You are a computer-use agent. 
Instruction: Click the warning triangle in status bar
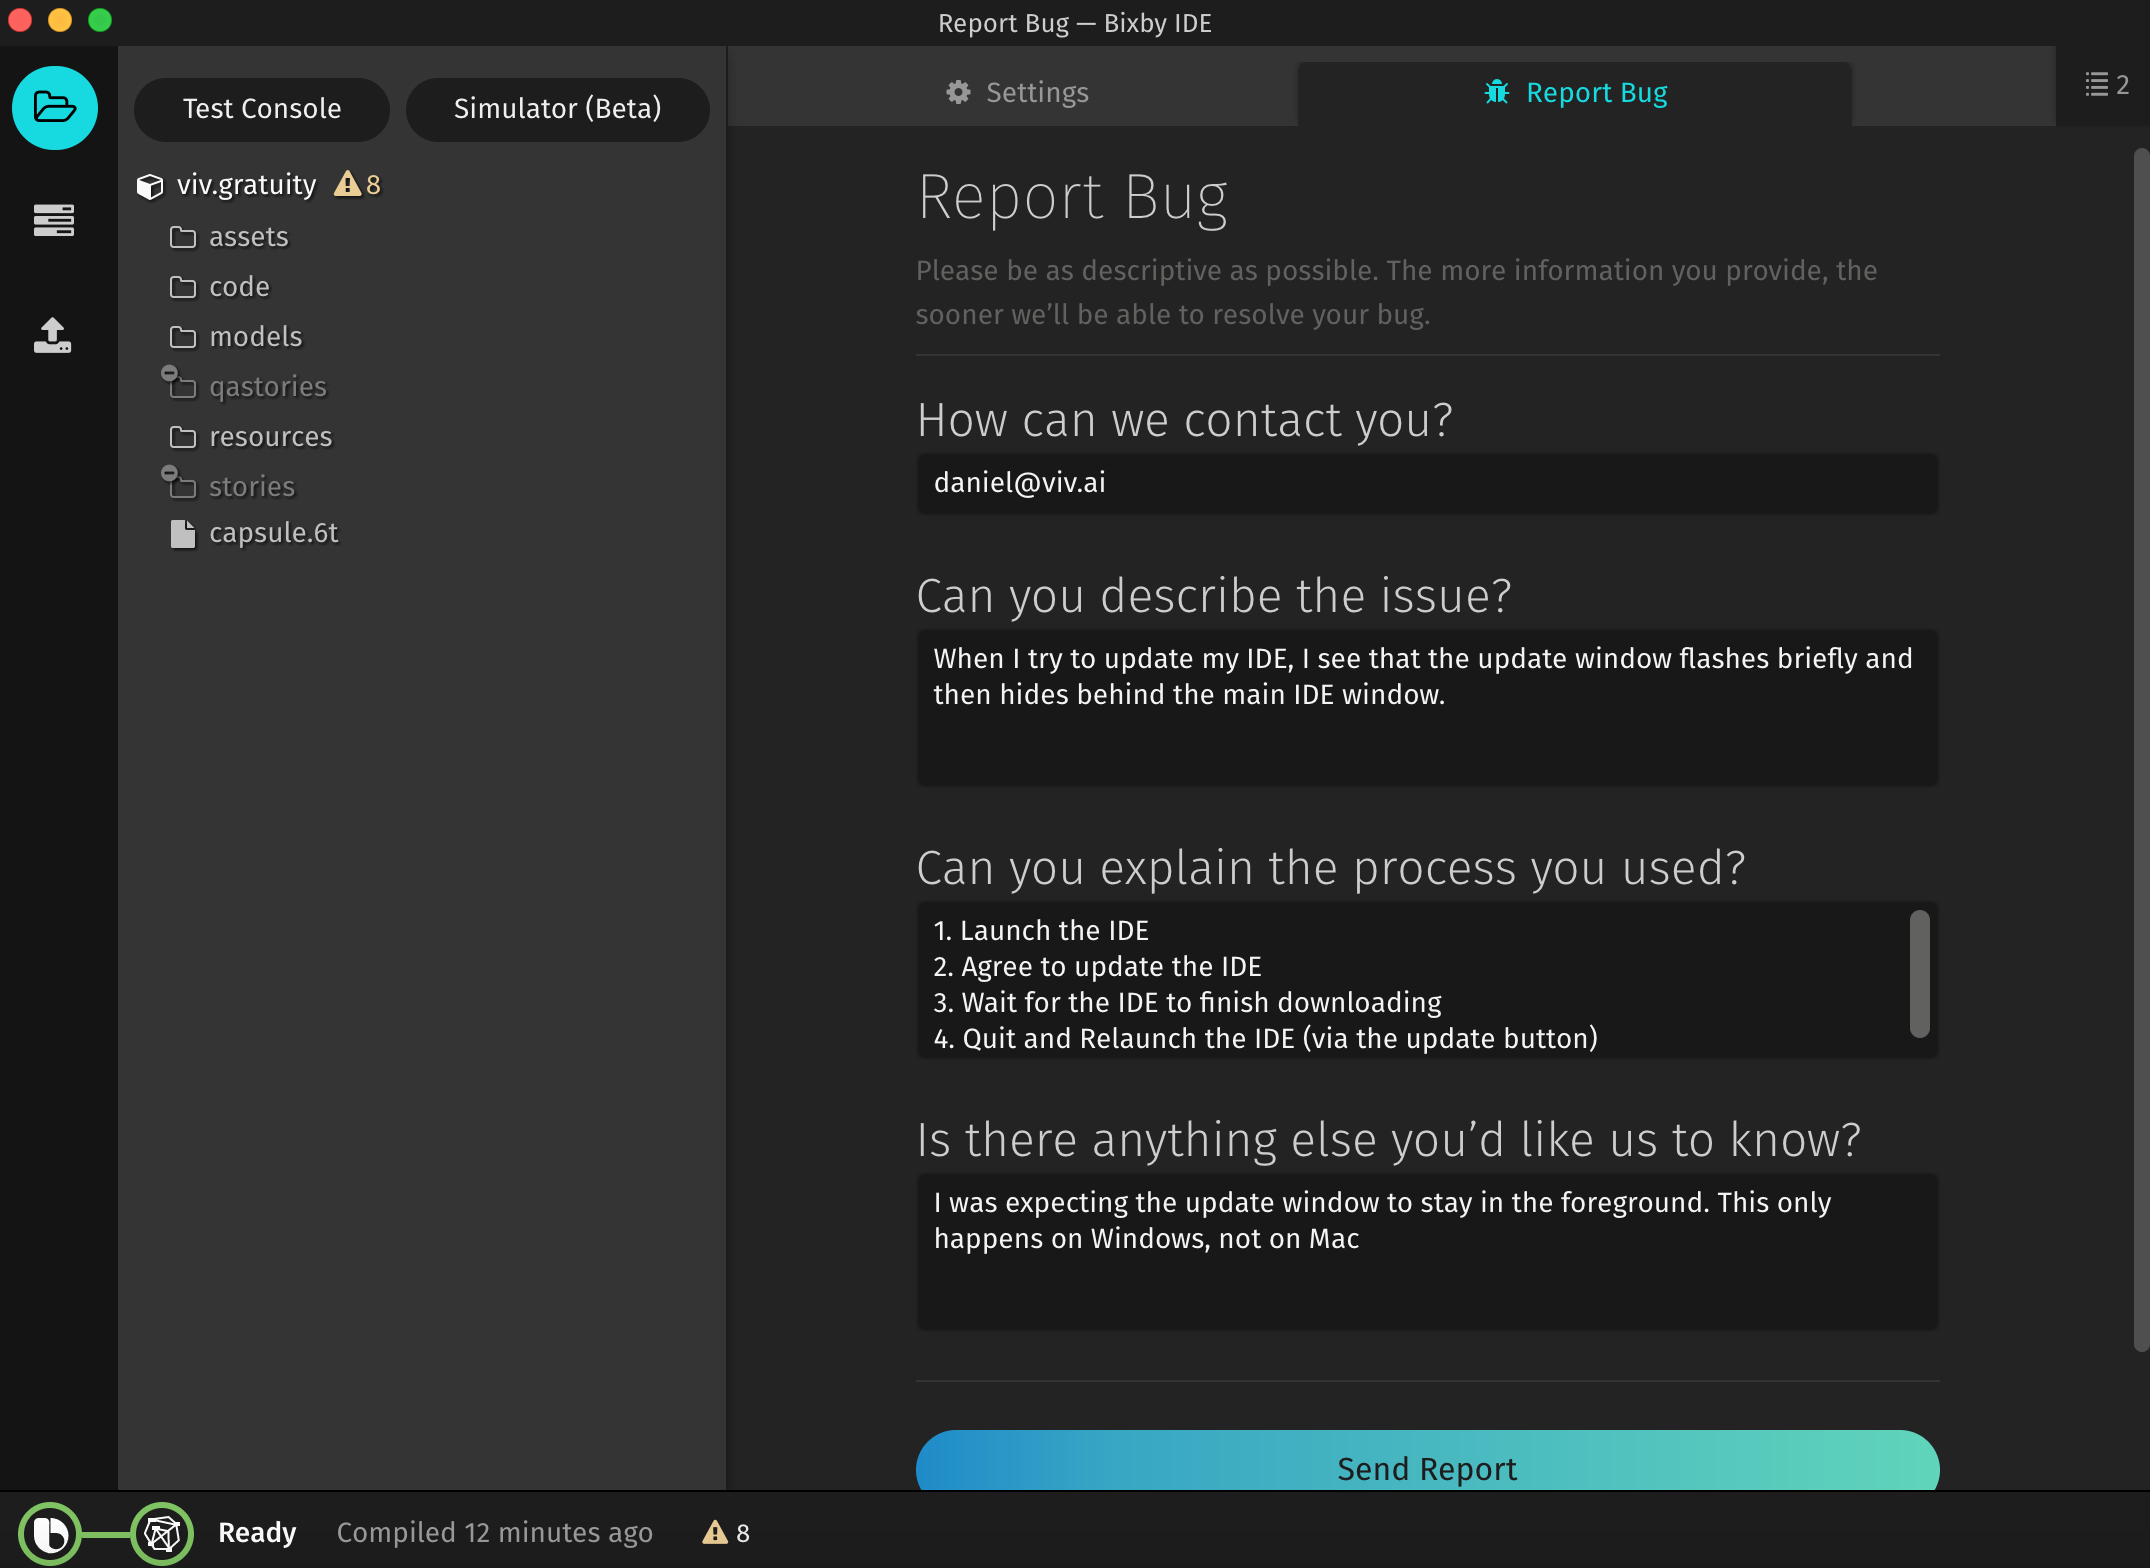pyautogui.click(x=715, y=1532)
